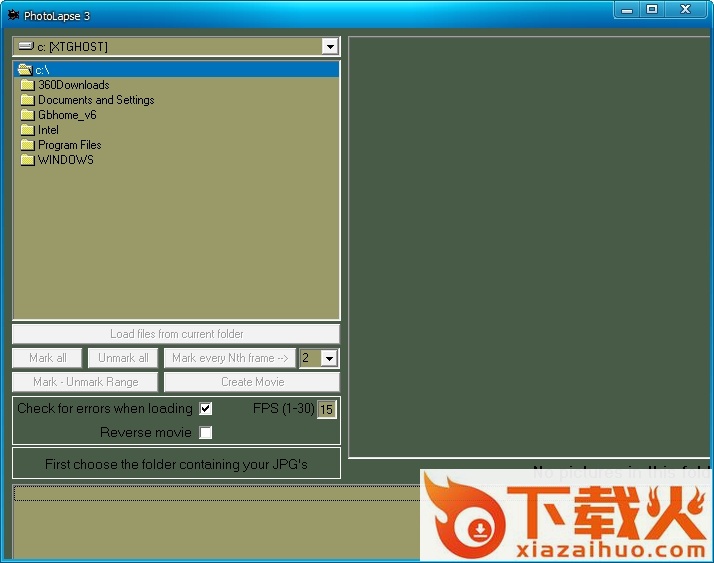Click the folder icon beside WINDOWS
This screenshot has height=563, width=714.
(x=27, y=160)
